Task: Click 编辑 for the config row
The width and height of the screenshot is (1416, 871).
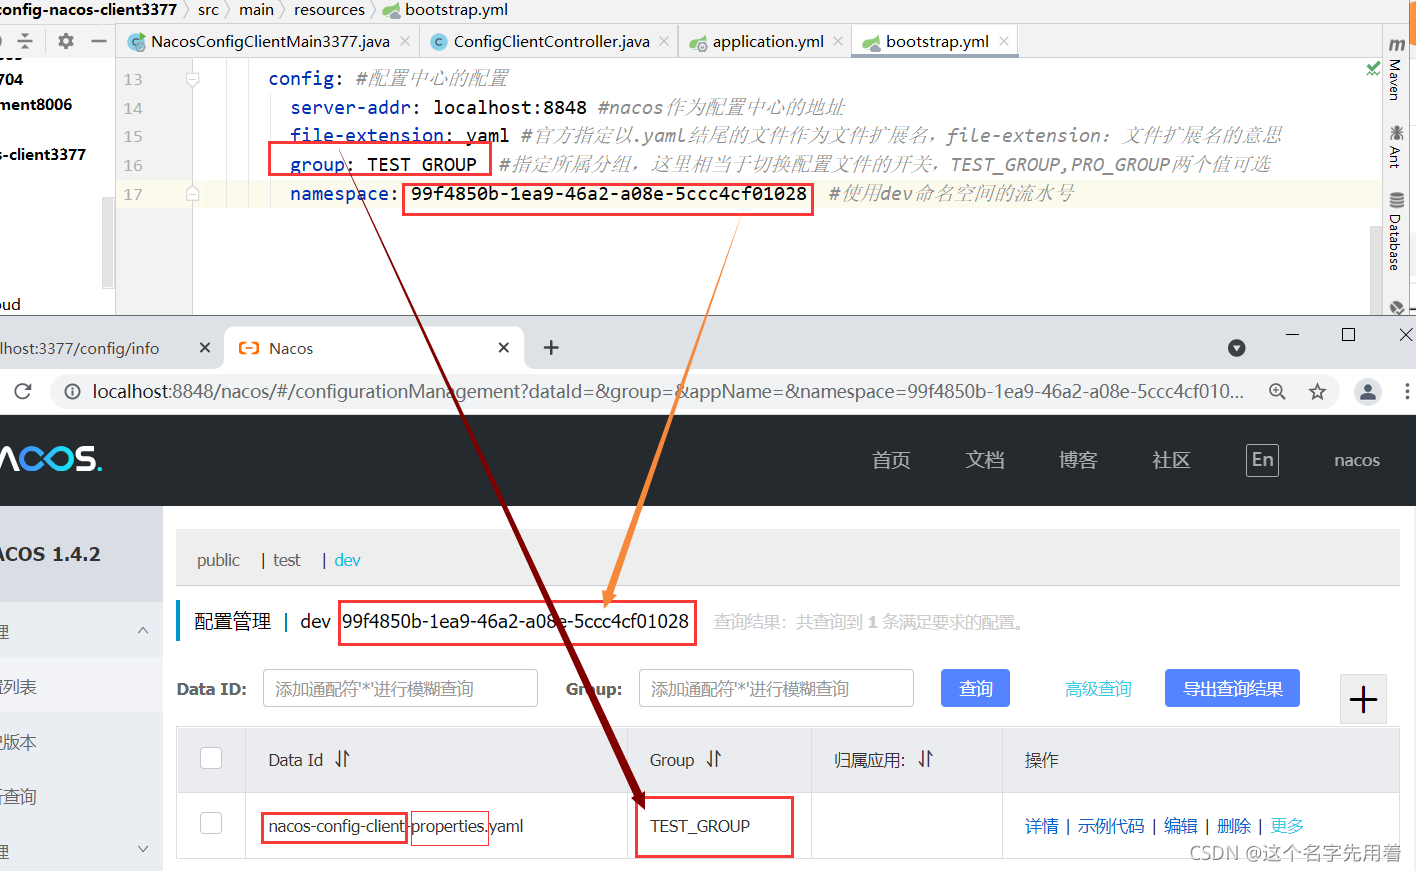Action: click(x=1180, y=826)
